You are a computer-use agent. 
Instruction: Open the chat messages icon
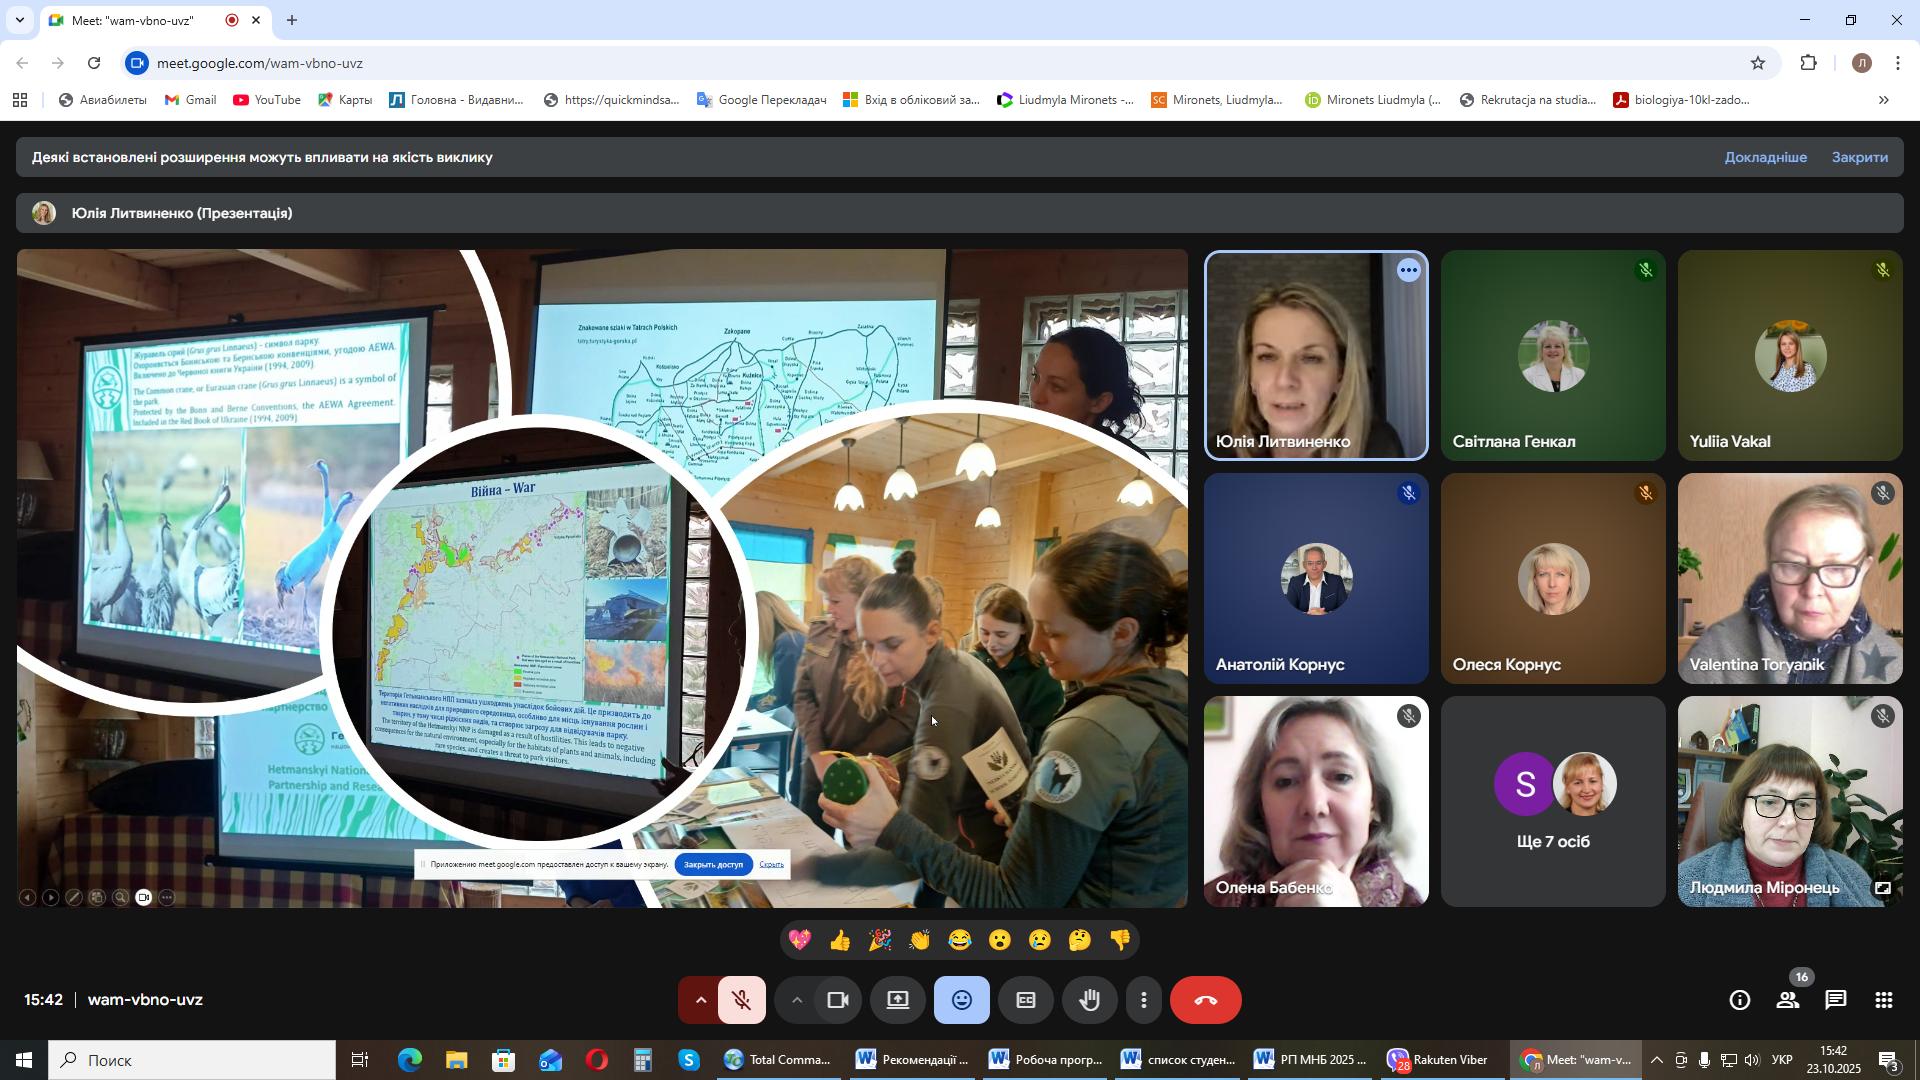click(1835, 1001)
